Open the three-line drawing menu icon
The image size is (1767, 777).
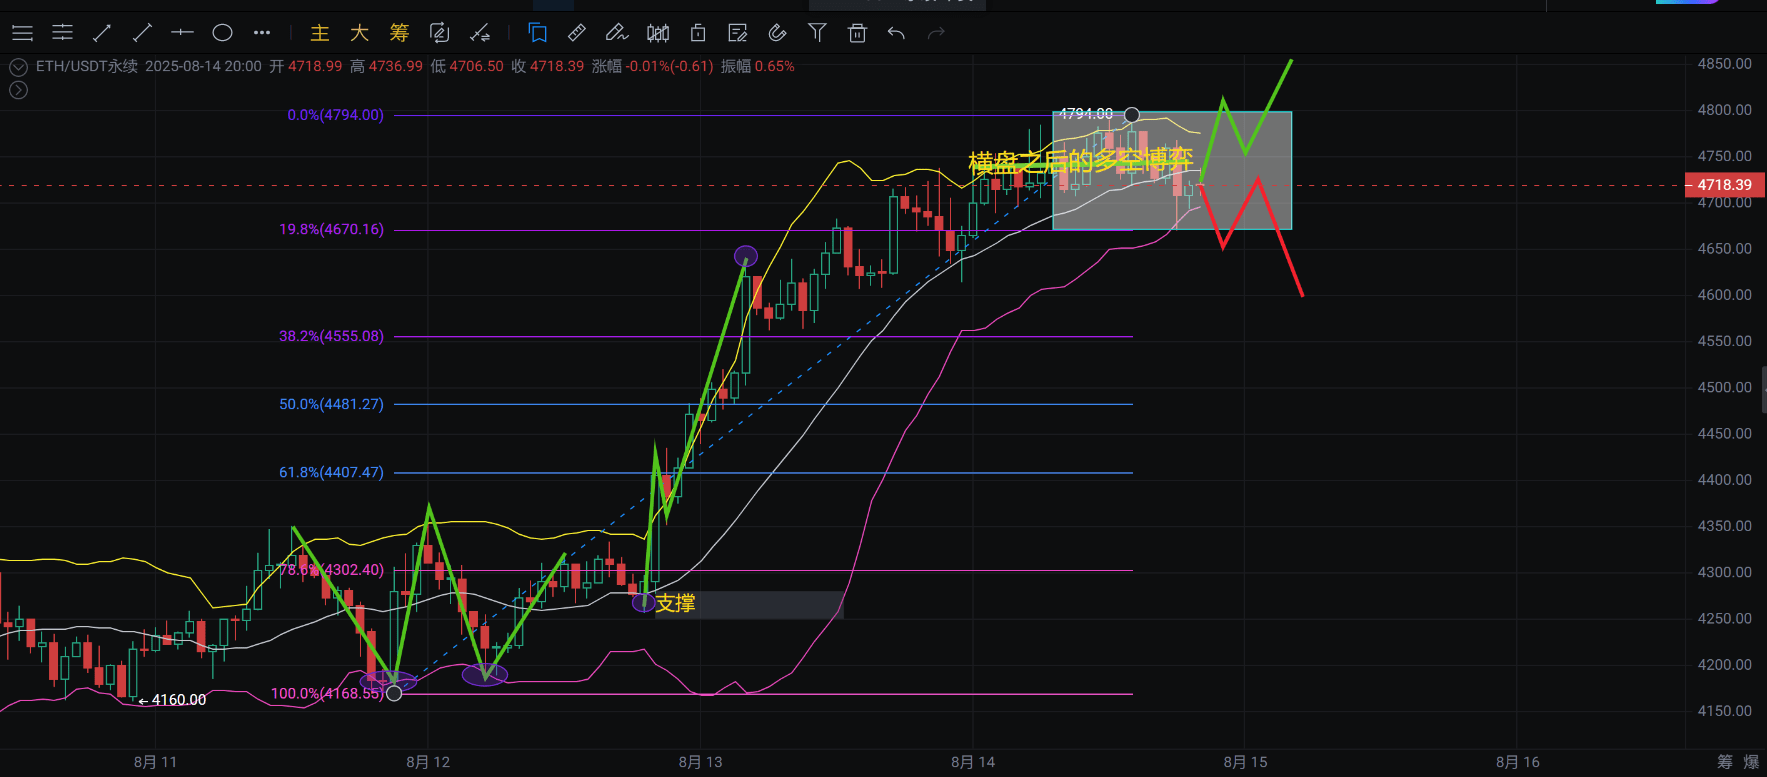(22, 33)
